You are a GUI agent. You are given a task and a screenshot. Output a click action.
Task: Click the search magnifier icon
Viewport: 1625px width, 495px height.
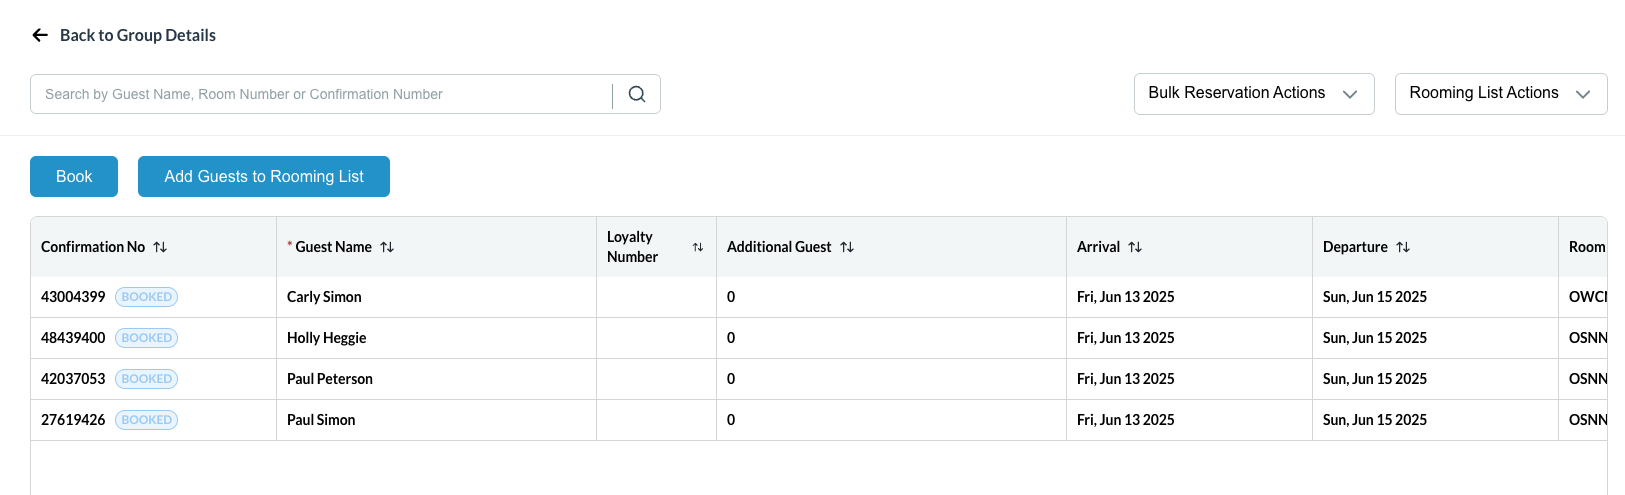coord(637,94)
